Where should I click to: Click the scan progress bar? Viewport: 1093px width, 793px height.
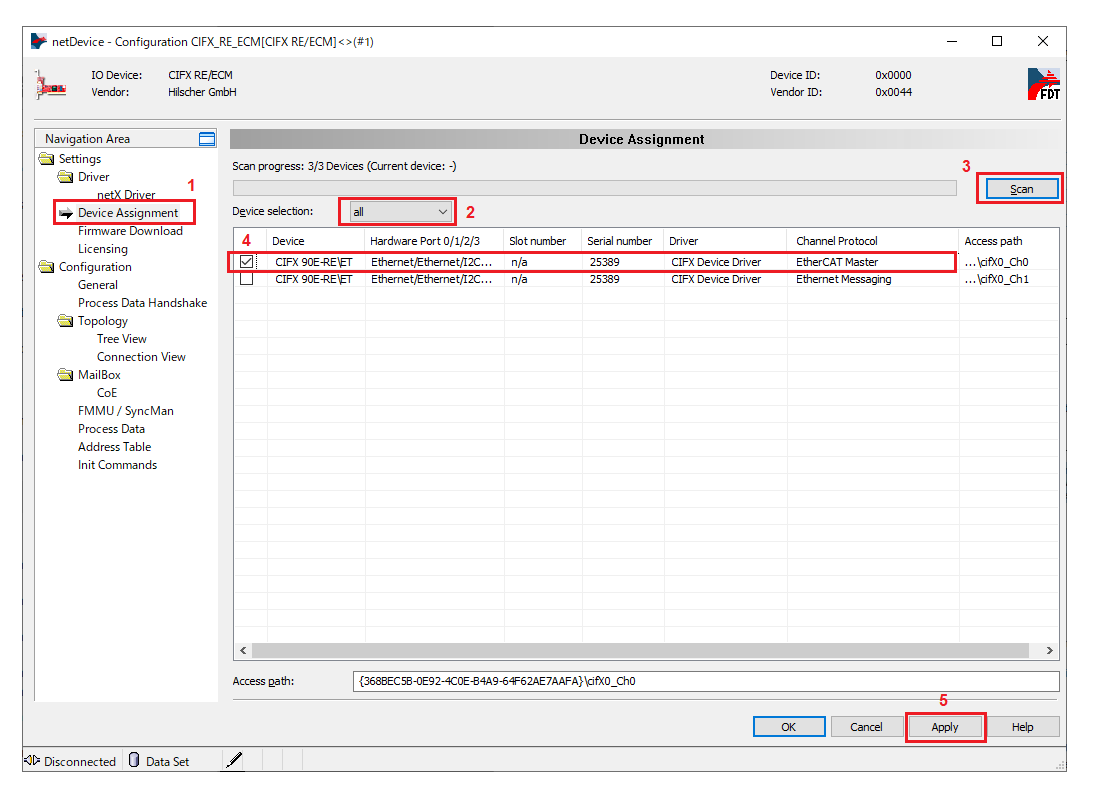(594, 188)
